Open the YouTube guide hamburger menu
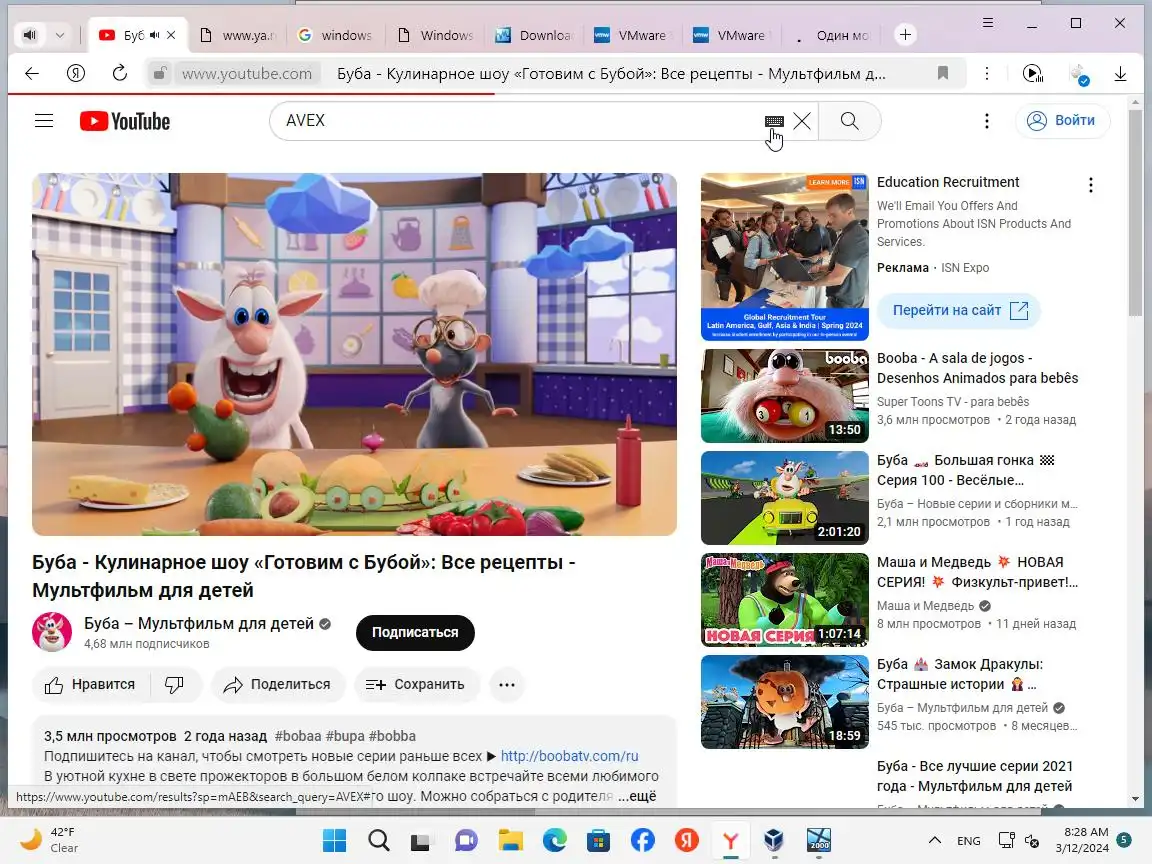1152x864 pixels. click(x=44, y=120)
